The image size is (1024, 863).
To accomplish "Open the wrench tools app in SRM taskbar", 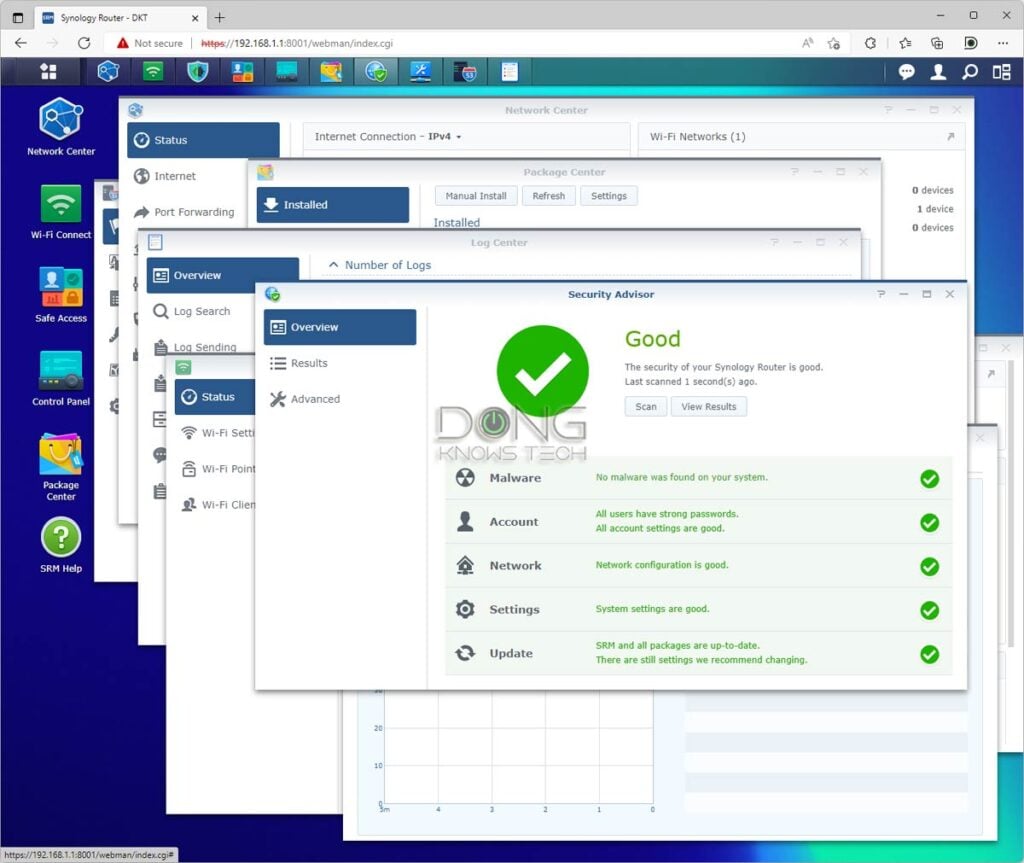I will pos(420,71).
